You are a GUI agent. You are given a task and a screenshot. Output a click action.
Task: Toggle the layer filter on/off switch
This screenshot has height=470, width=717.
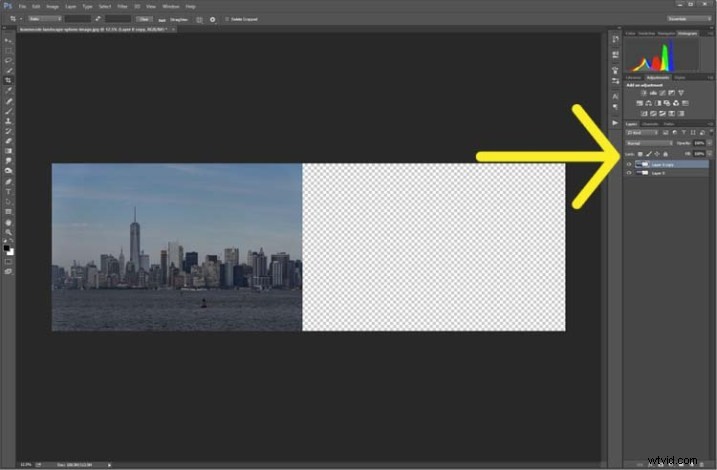click(711, 133)
